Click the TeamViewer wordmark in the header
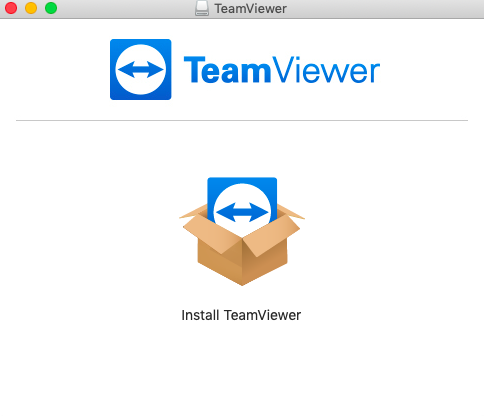This screenshot has width=484, height=416. tap(282, 70)
